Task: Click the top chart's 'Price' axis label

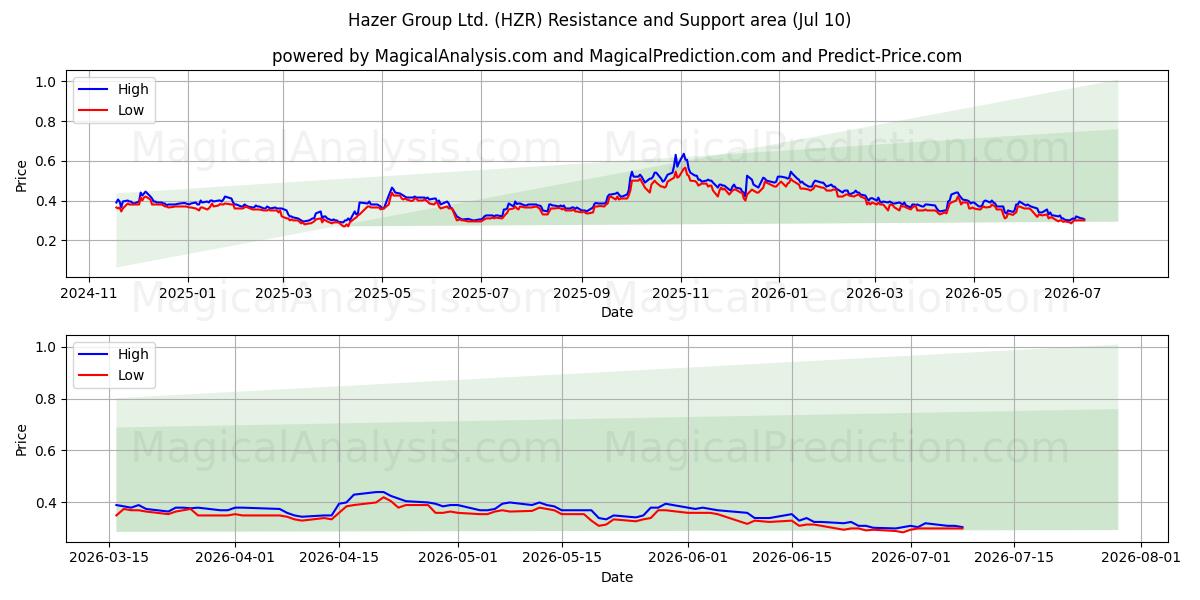Action: pos(22,174)
